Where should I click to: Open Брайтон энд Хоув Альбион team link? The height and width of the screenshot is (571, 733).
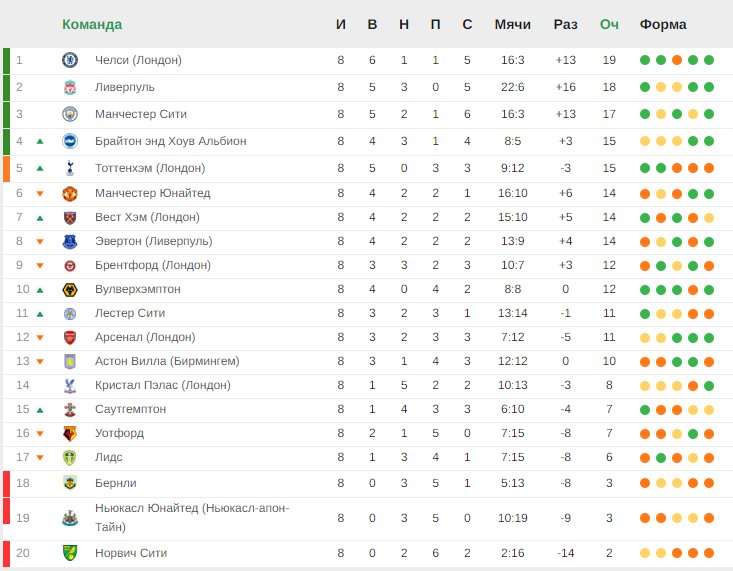(x=171, y=141)
